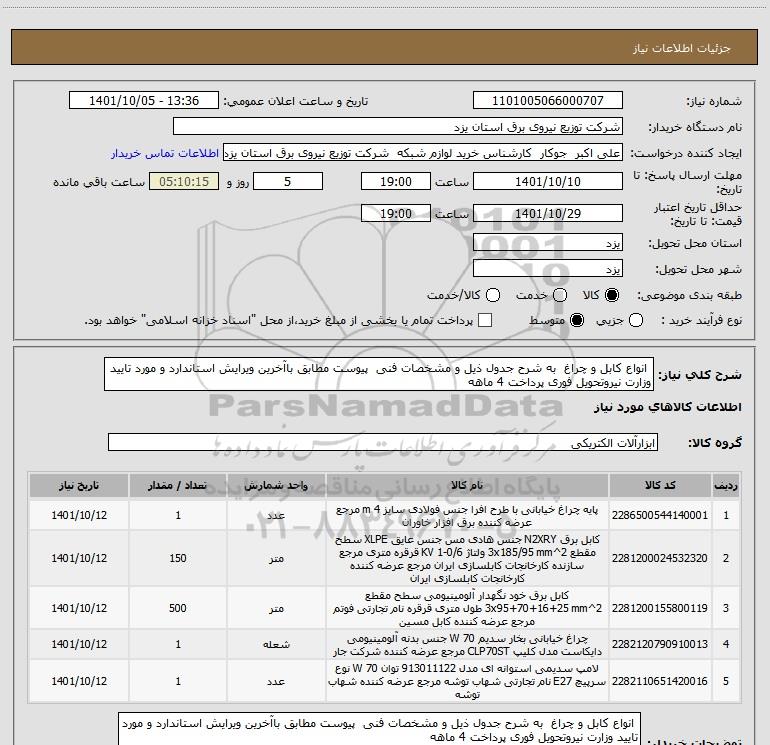Screen dimensions: 770x745
Task: Click the general need description text box
Action: (x=379, y=375)
